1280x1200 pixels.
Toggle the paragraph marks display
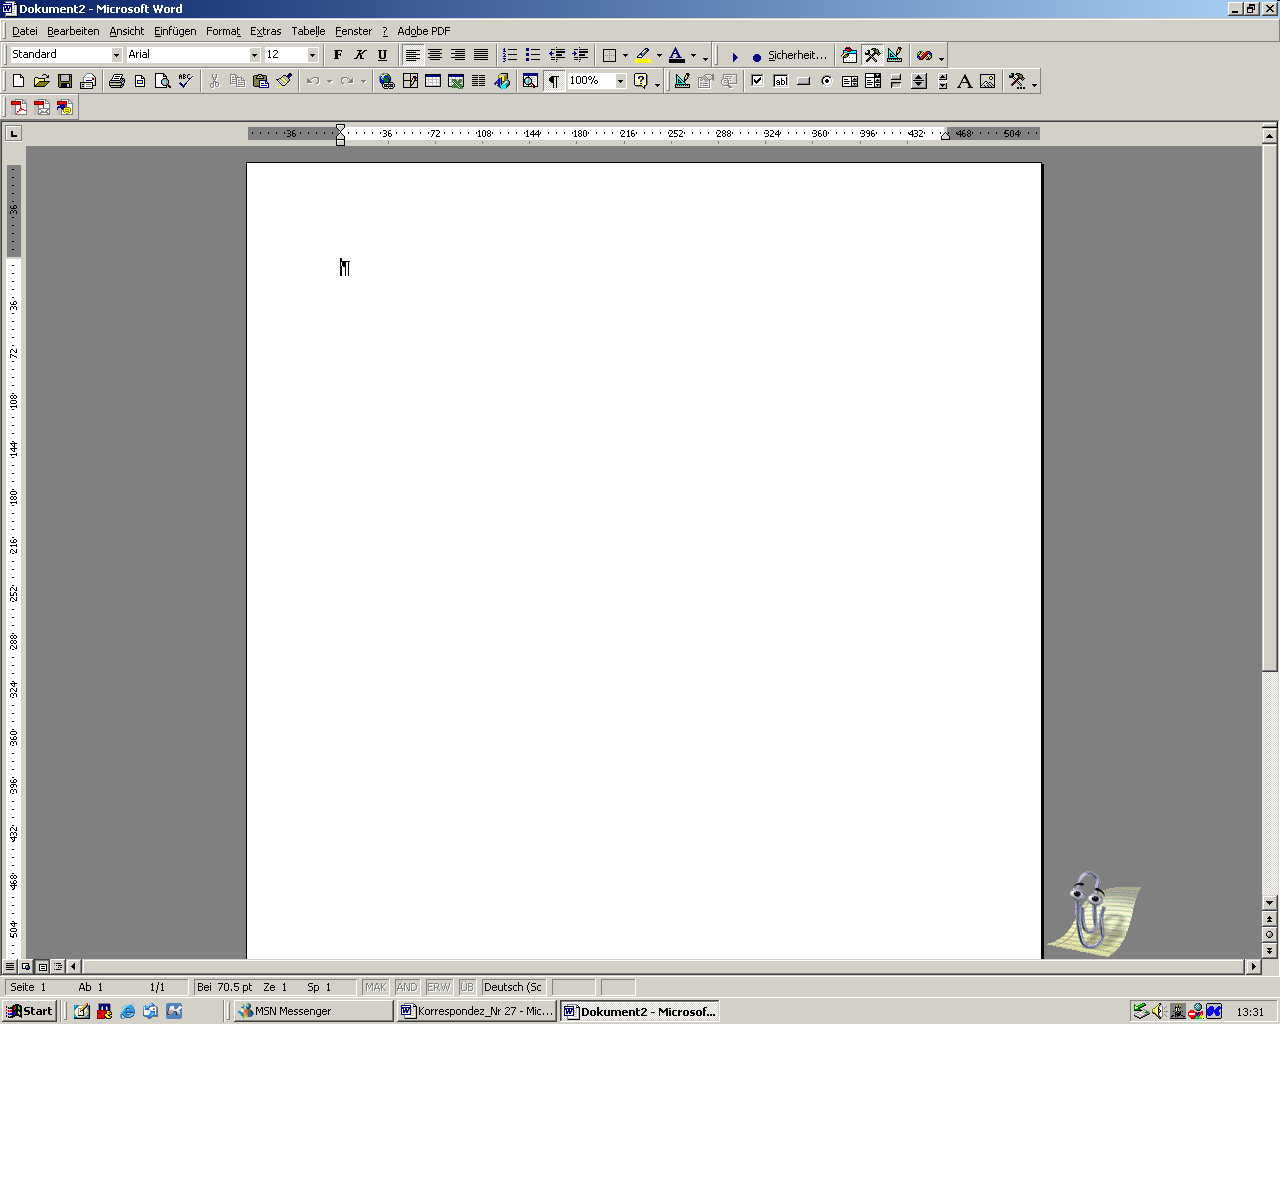point(553,81)
